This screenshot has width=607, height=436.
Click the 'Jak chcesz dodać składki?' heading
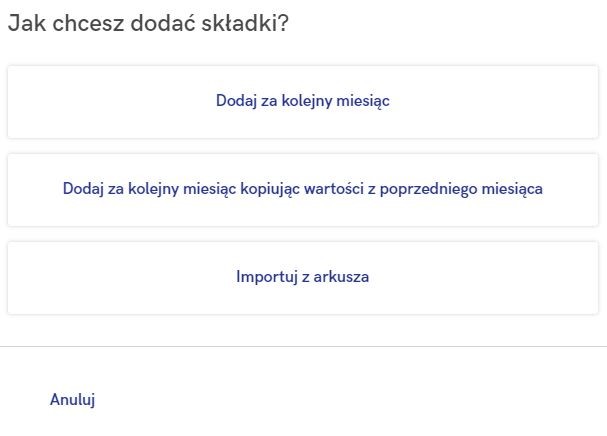point(148,23)
